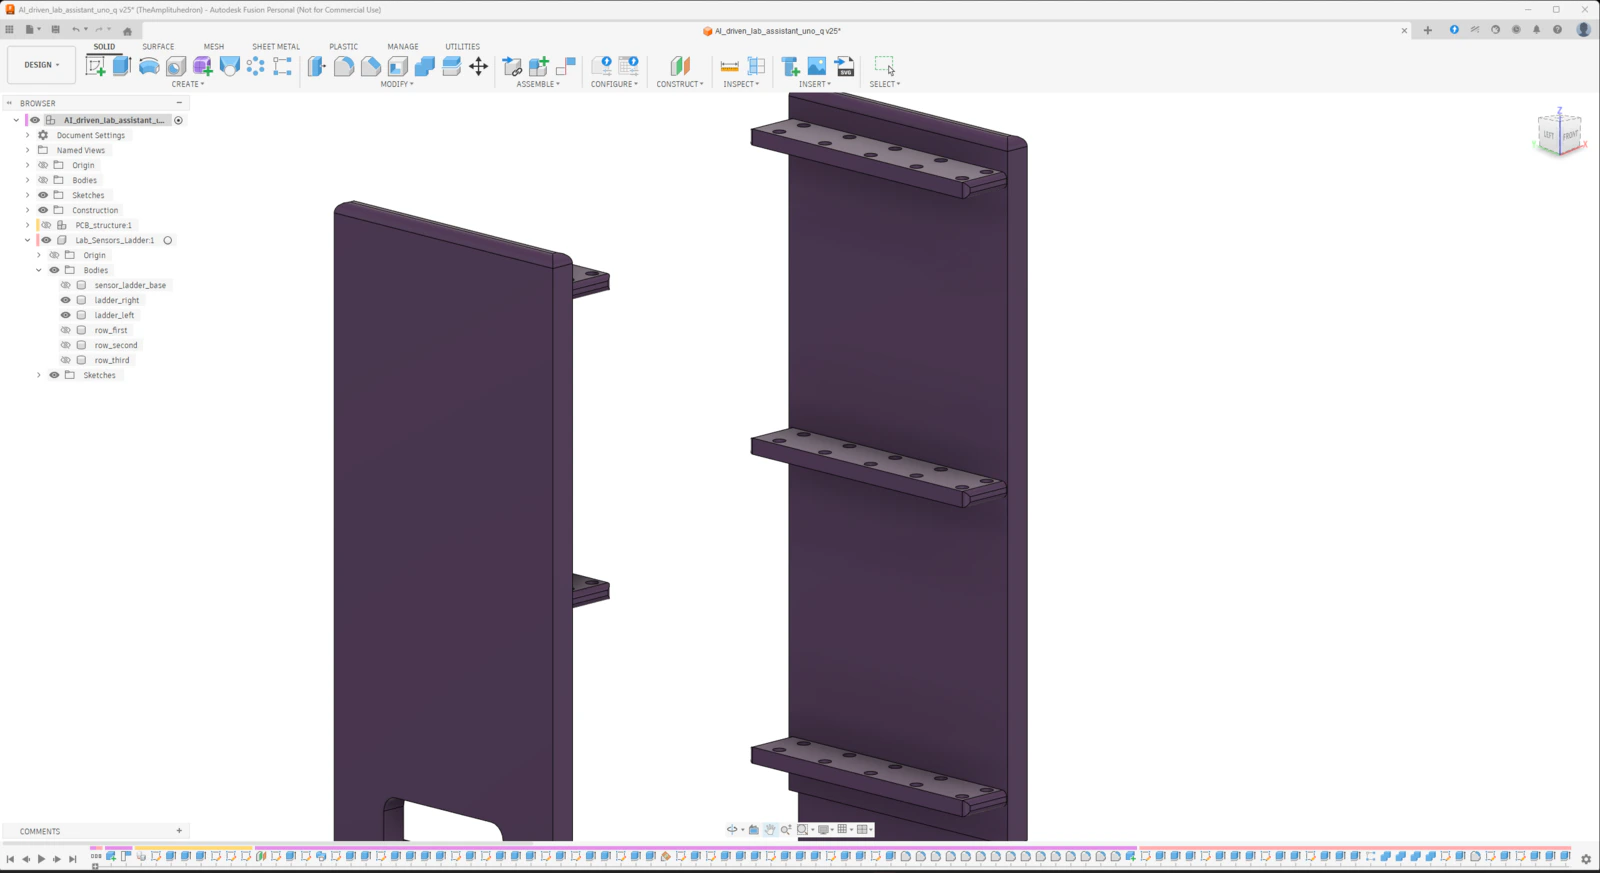Click the Window Select tool icon

click(884, 66)
